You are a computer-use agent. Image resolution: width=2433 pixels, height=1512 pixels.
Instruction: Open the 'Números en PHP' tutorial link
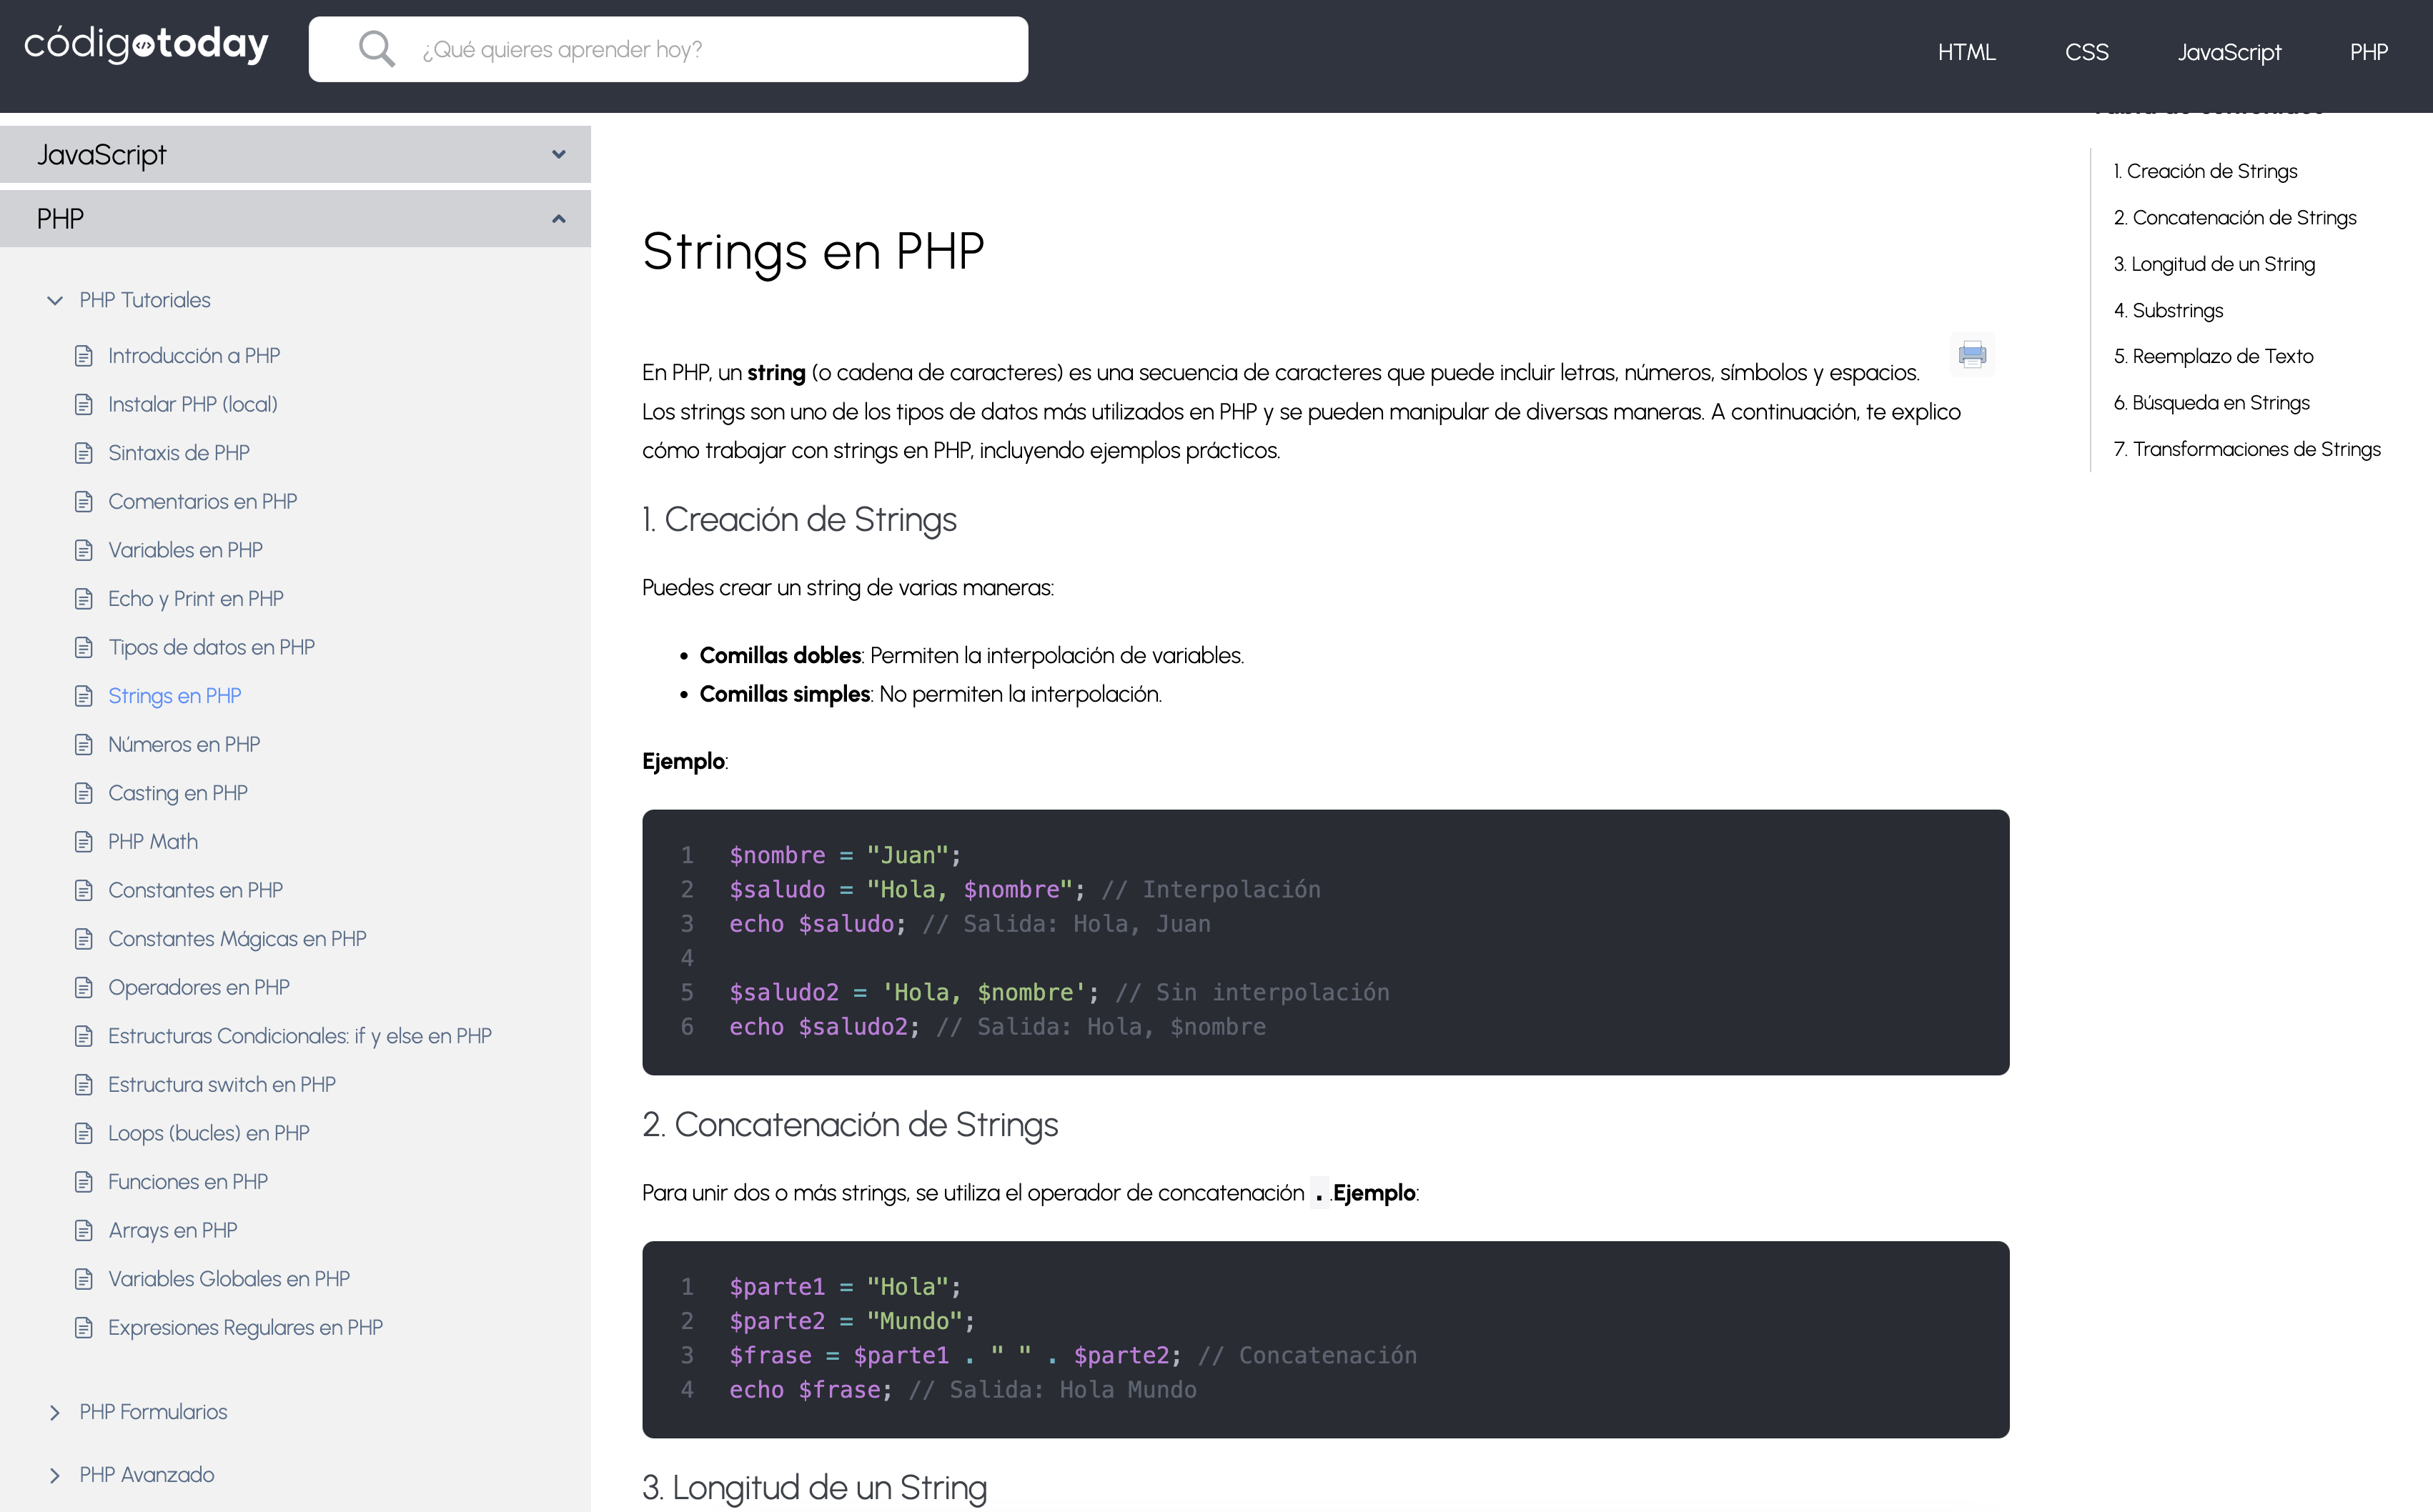point(184,744)
